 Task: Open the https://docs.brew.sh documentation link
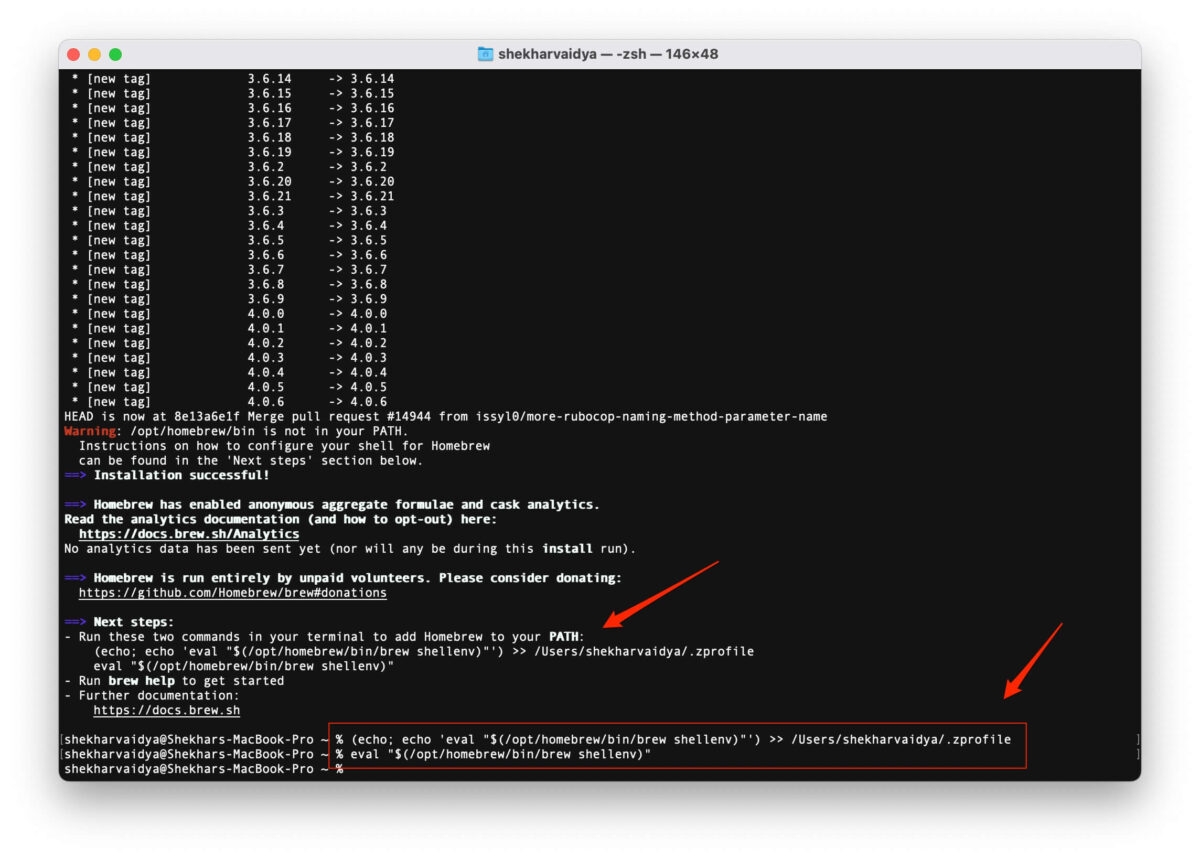pyautogui.click(x=166, y=710)
